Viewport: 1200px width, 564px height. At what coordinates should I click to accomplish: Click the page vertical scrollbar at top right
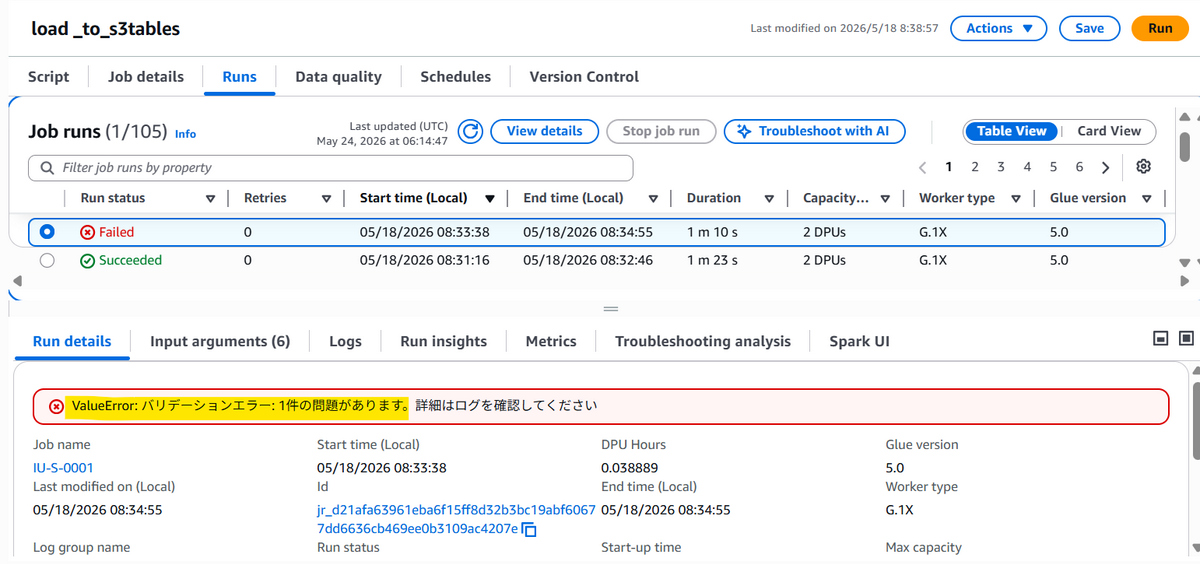click(x=1185, y=145)
